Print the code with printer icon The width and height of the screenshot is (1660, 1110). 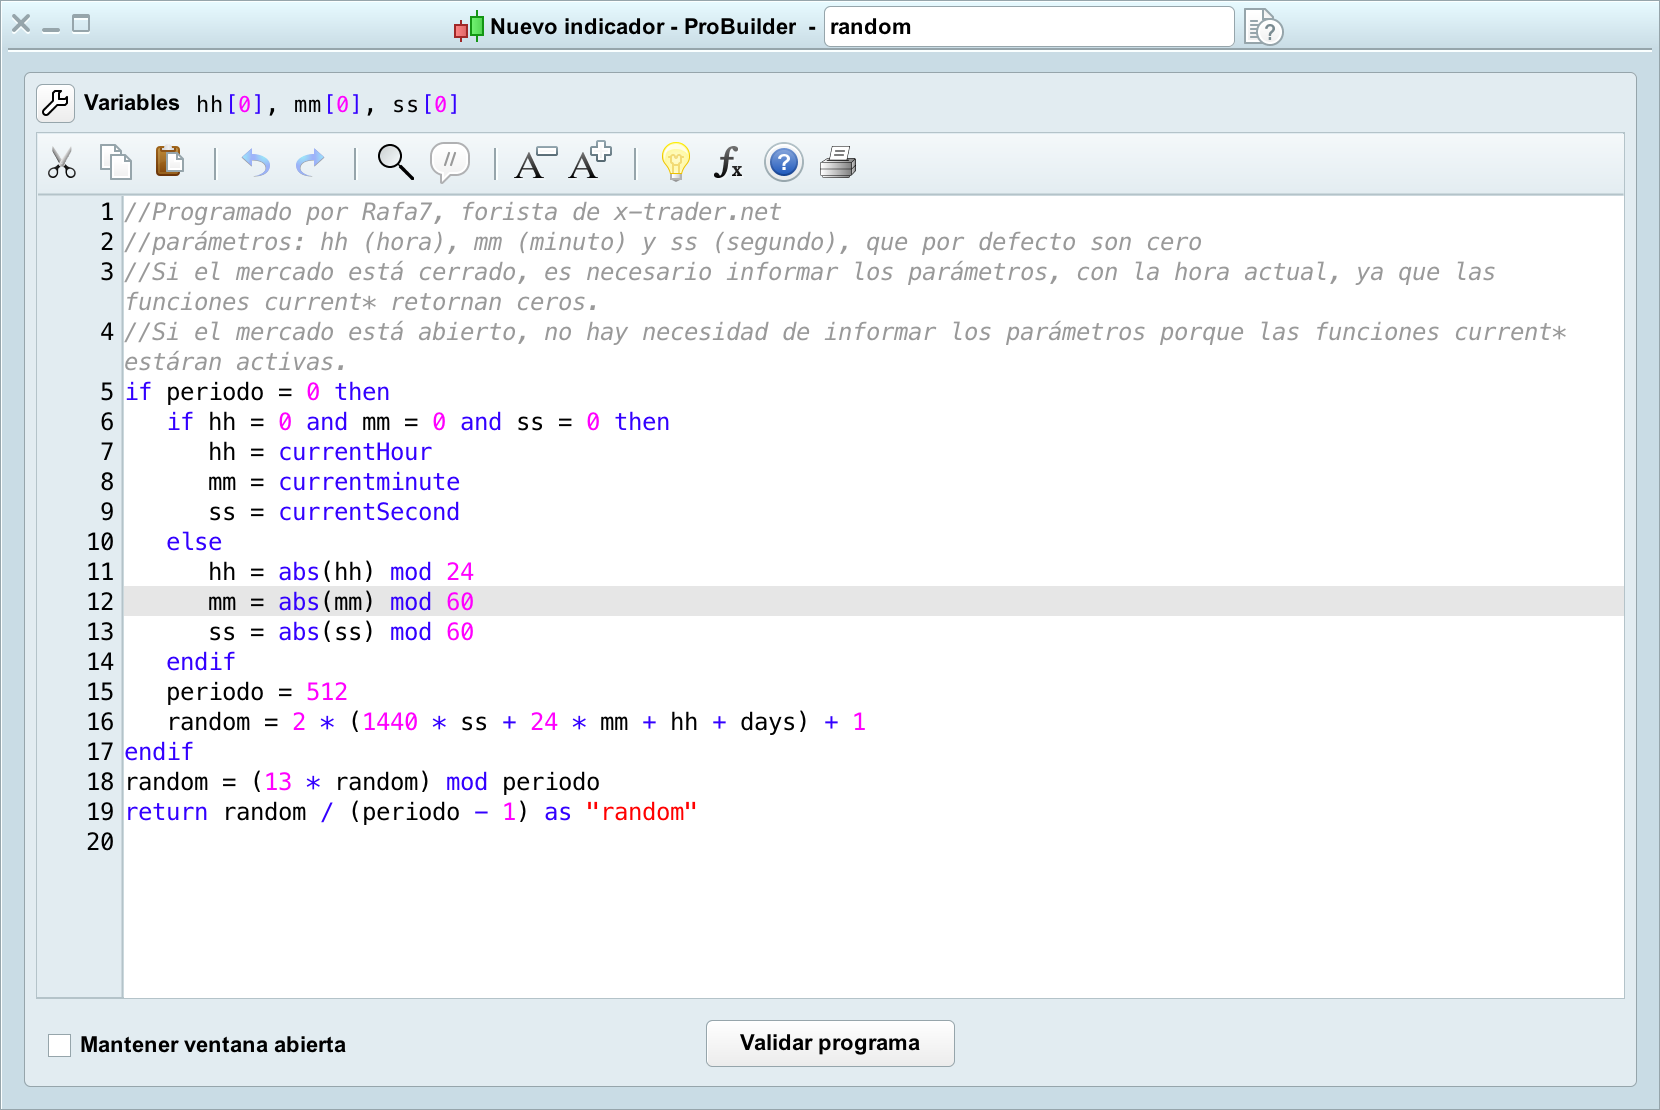pyautogui.click(x=838, y=162)
